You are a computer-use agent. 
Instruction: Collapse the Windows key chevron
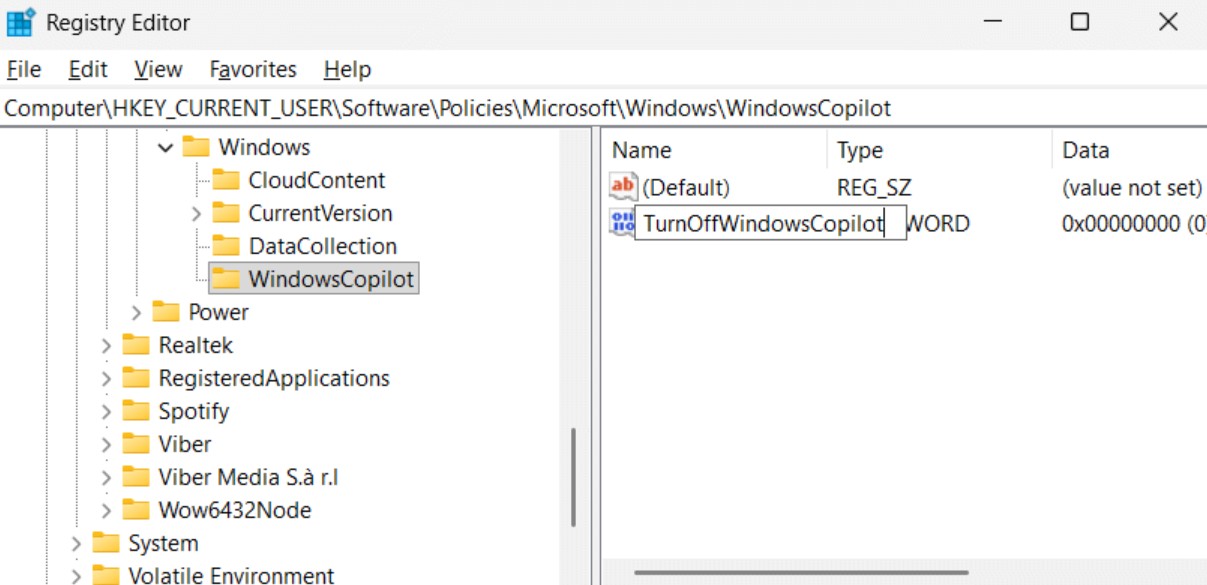(166, 147)
